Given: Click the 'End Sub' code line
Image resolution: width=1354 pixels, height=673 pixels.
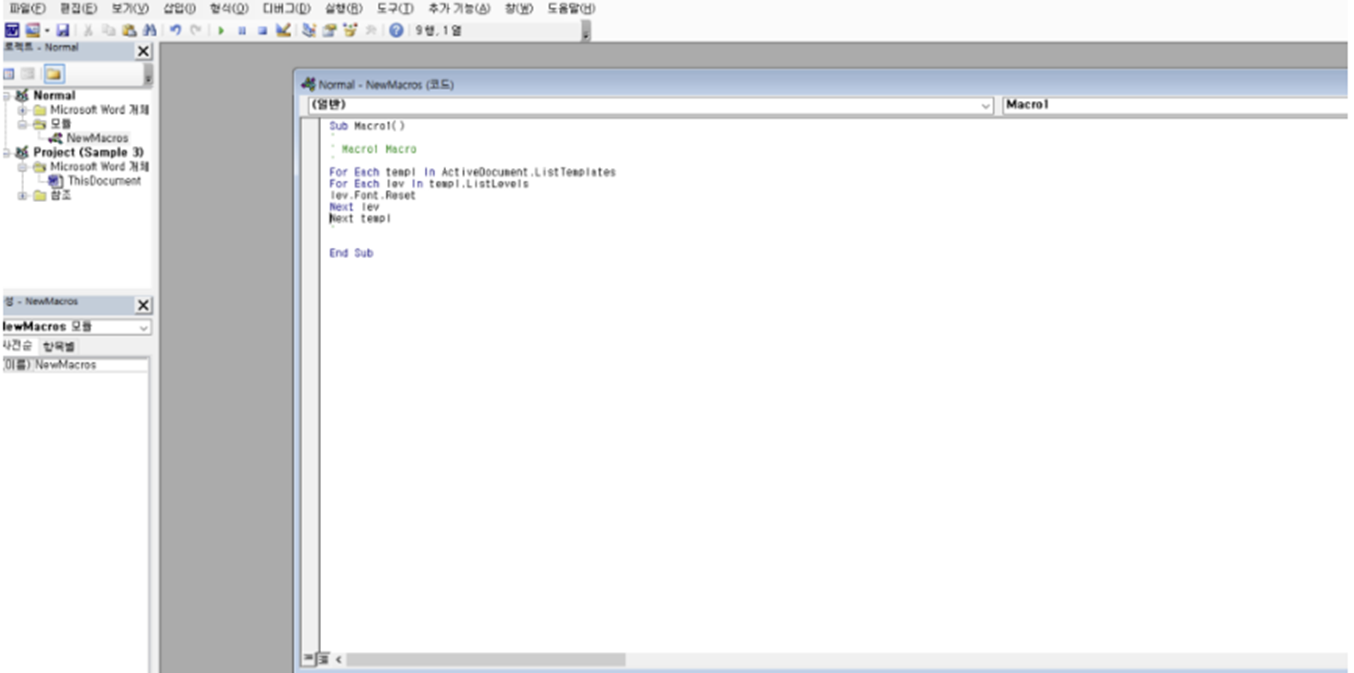Looking at the screenshot, I should (351, 253).
